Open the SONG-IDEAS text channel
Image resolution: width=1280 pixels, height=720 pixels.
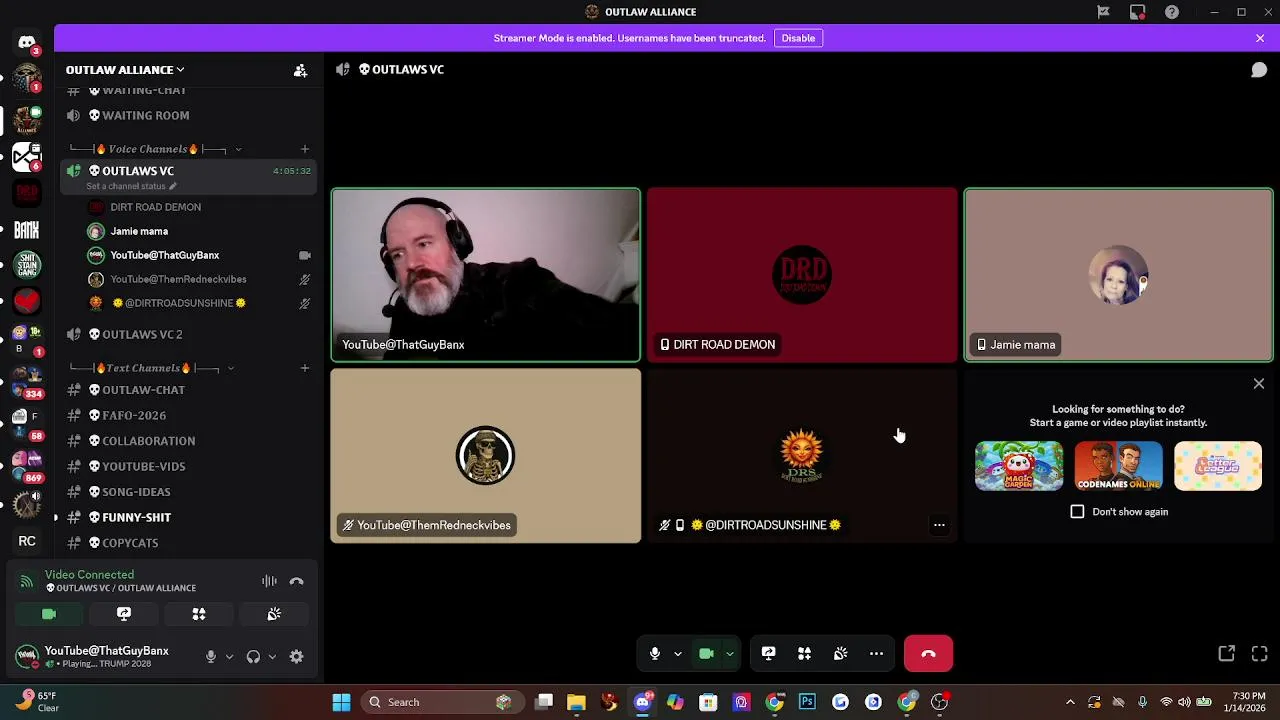click(x=189, y=492)
